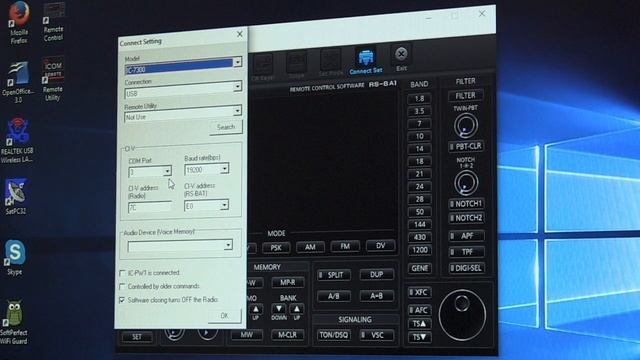Click the TS up arrow button
Screen dimensions: 640x360
(419, 324)
